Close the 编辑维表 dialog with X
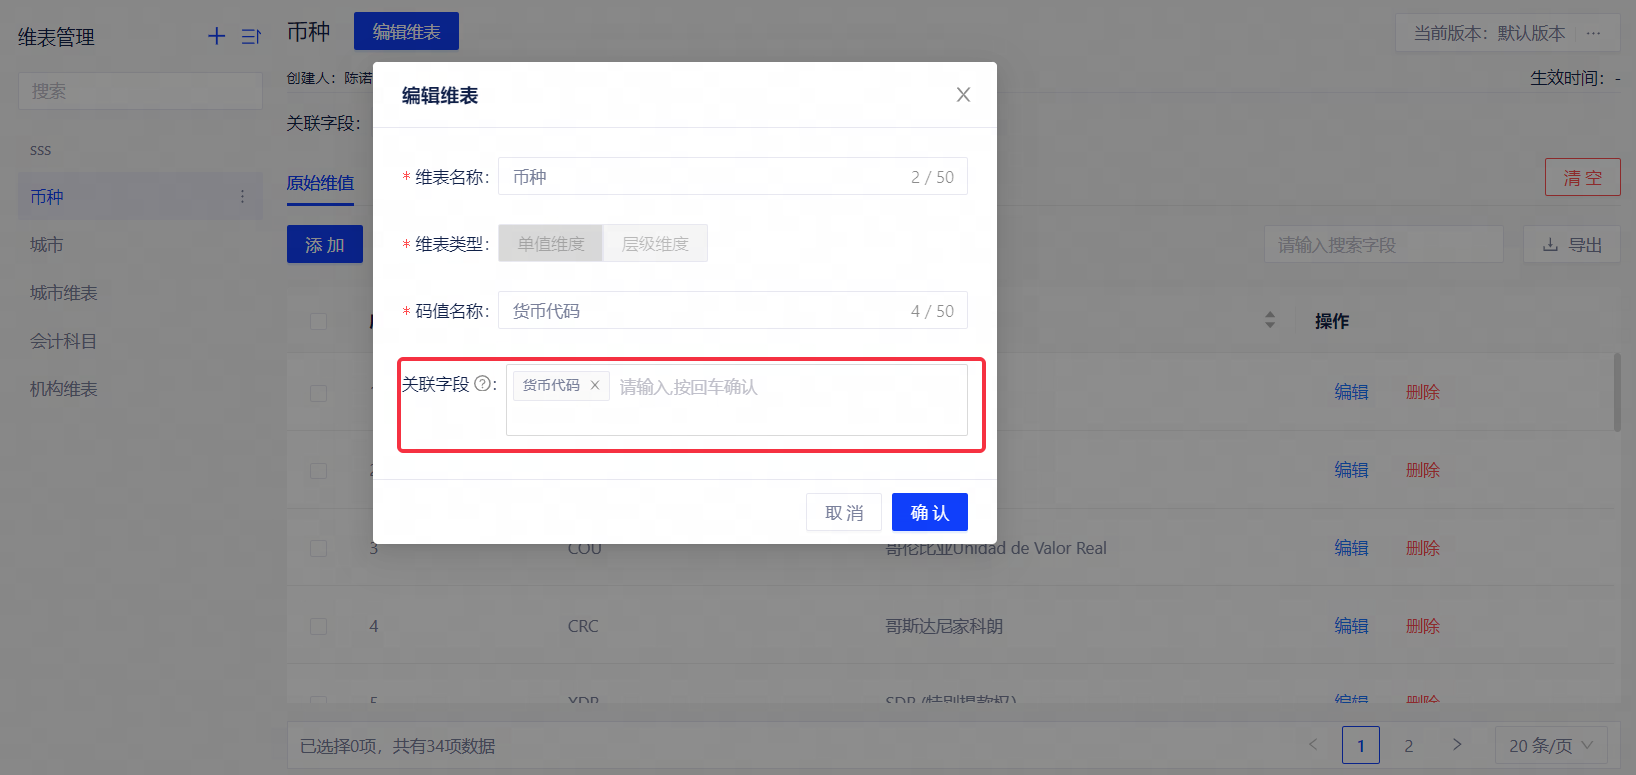The width and height of the screenshot is (1636, 775). point(963,95)
